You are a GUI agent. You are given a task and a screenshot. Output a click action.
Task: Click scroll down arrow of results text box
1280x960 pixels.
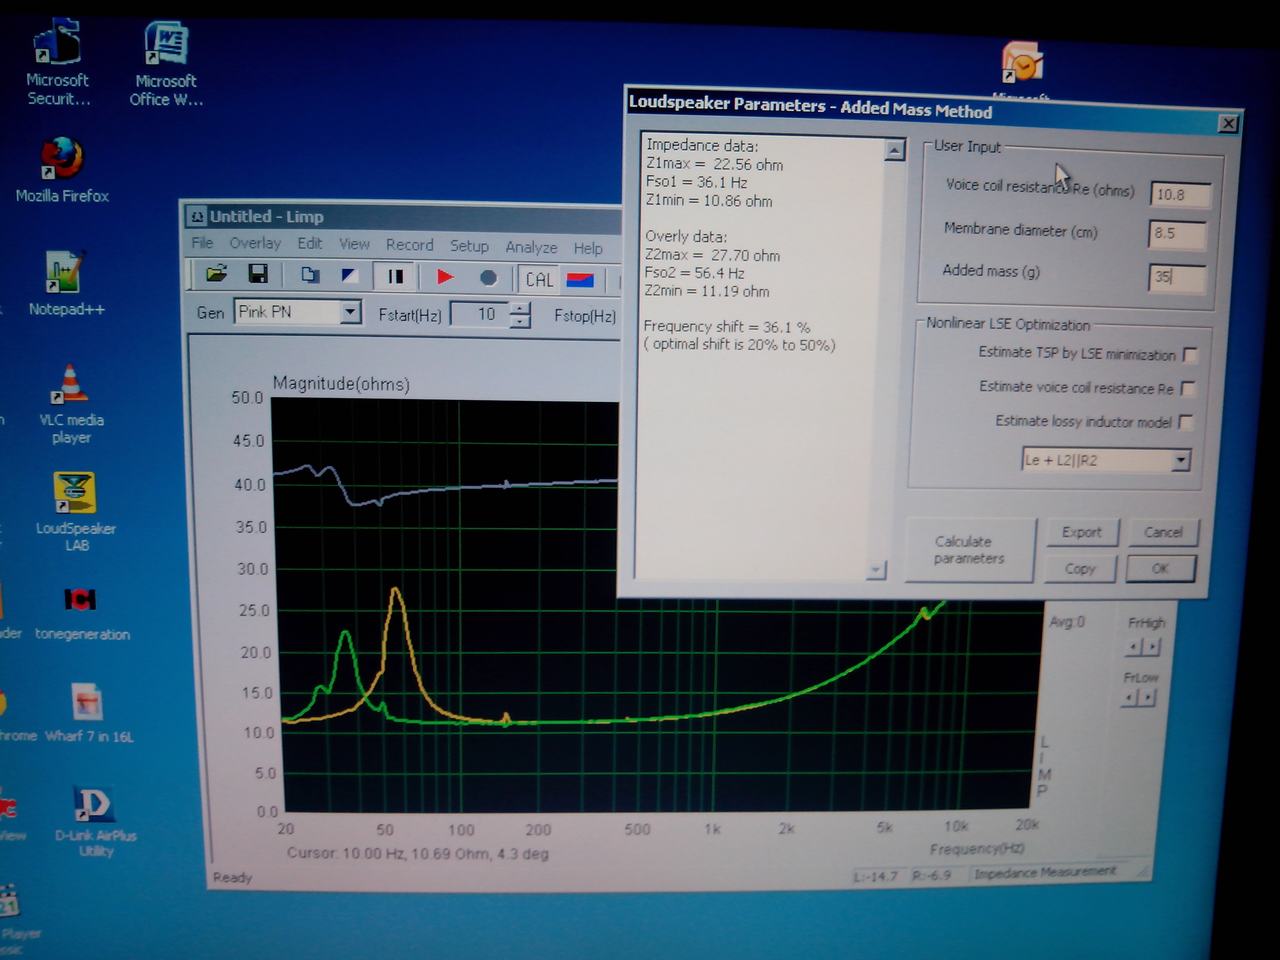coord(876,569)
